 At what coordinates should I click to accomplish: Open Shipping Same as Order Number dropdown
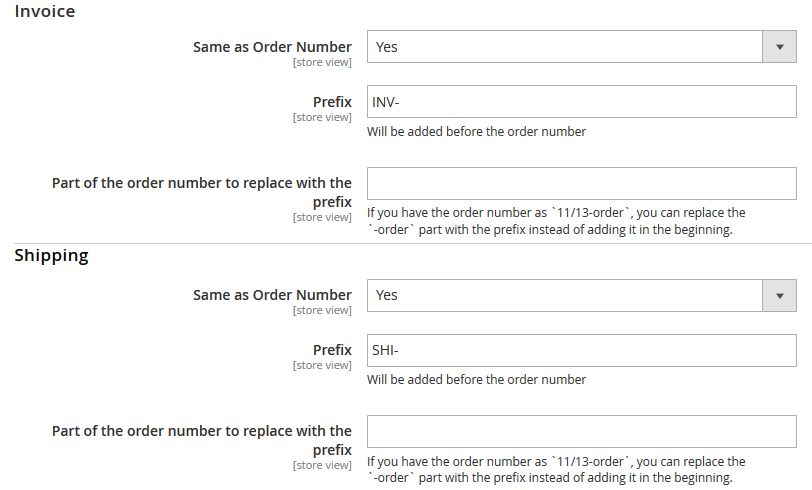(x=565, y=295)
